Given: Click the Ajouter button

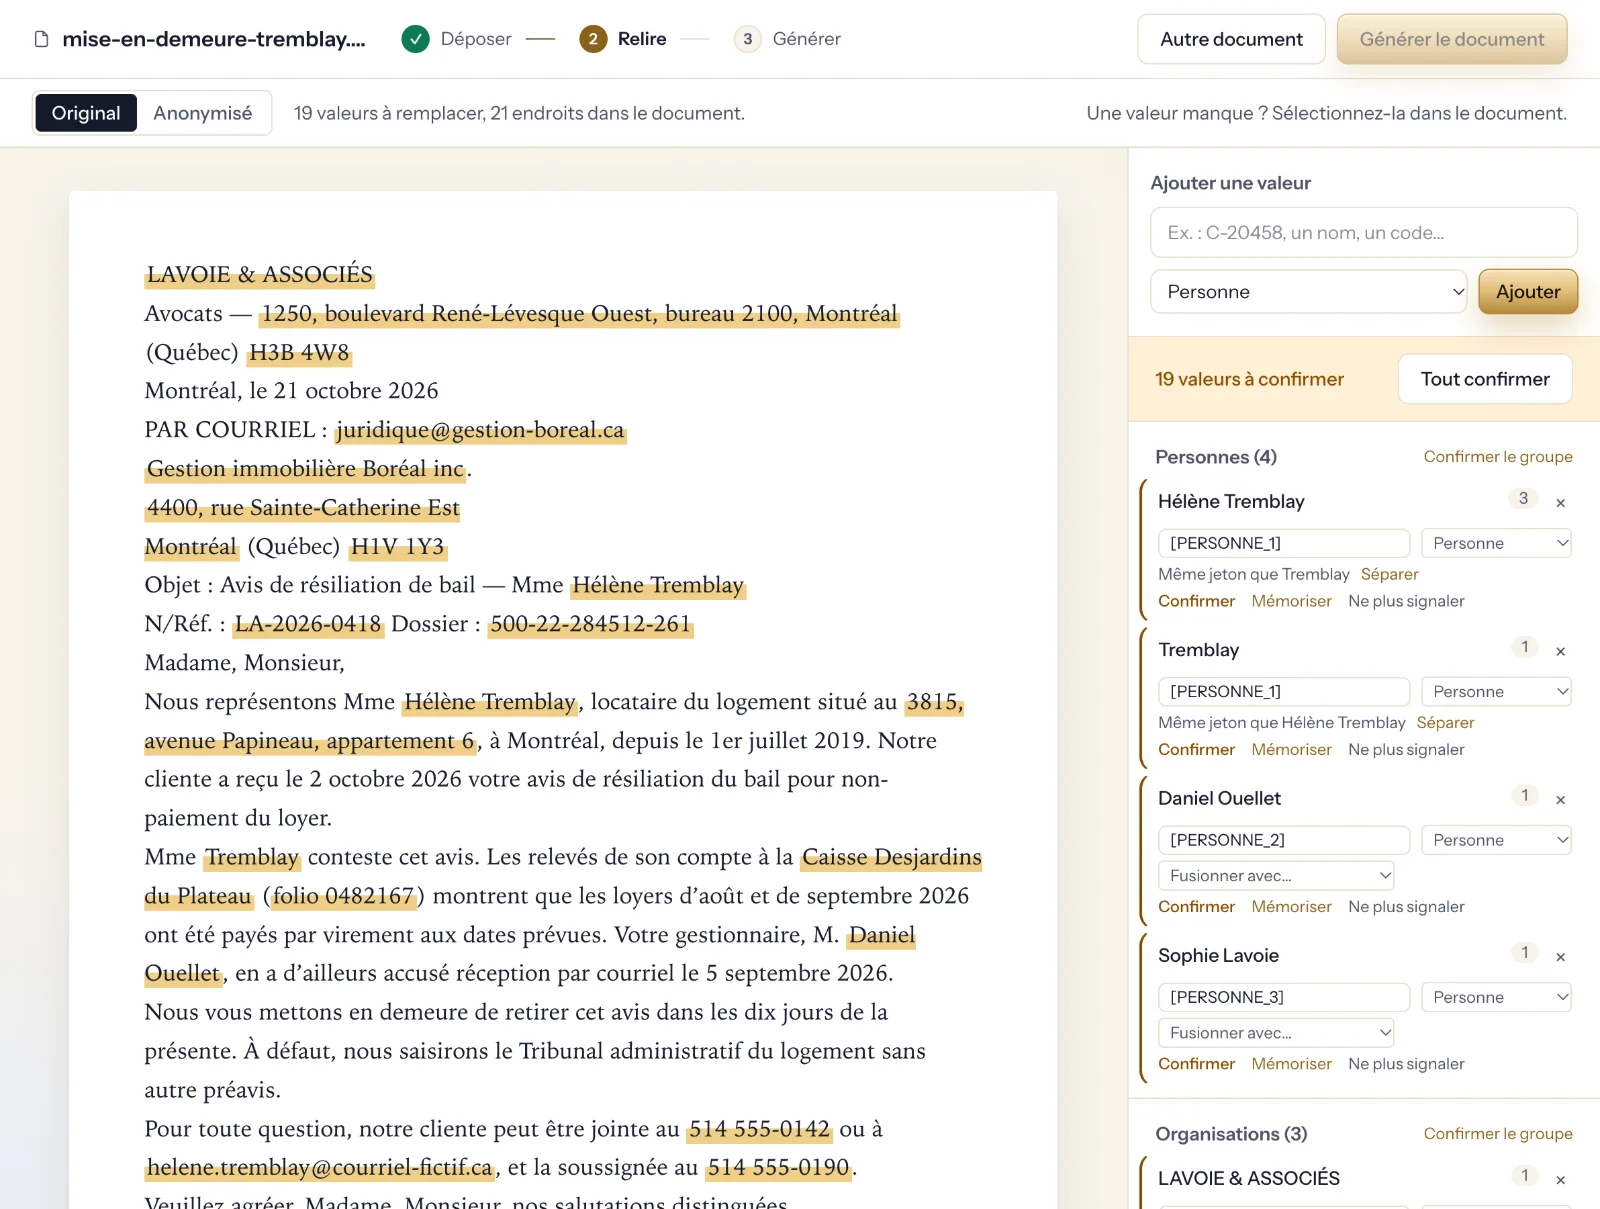Looking at the screenshot, I should click(1528, 292).
